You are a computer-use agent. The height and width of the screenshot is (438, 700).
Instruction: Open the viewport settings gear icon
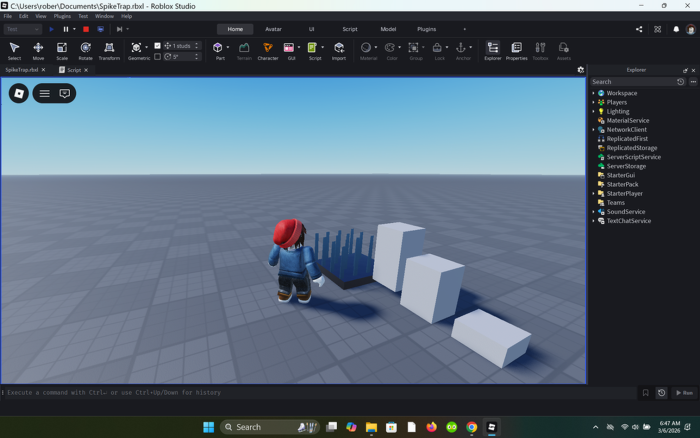580,70
